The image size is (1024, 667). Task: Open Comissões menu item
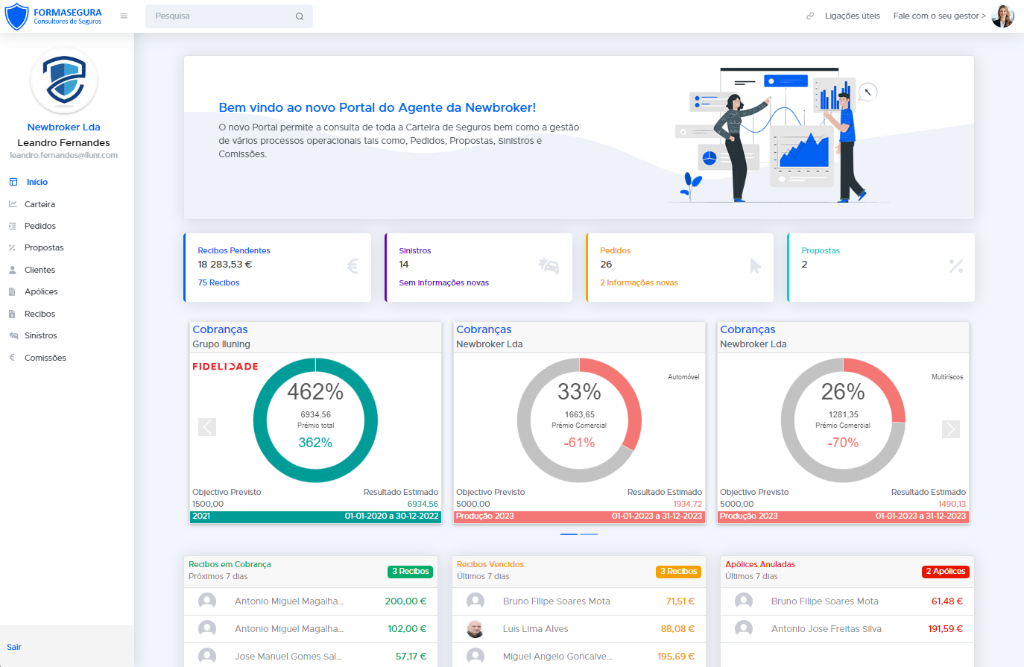click(45, 357)
